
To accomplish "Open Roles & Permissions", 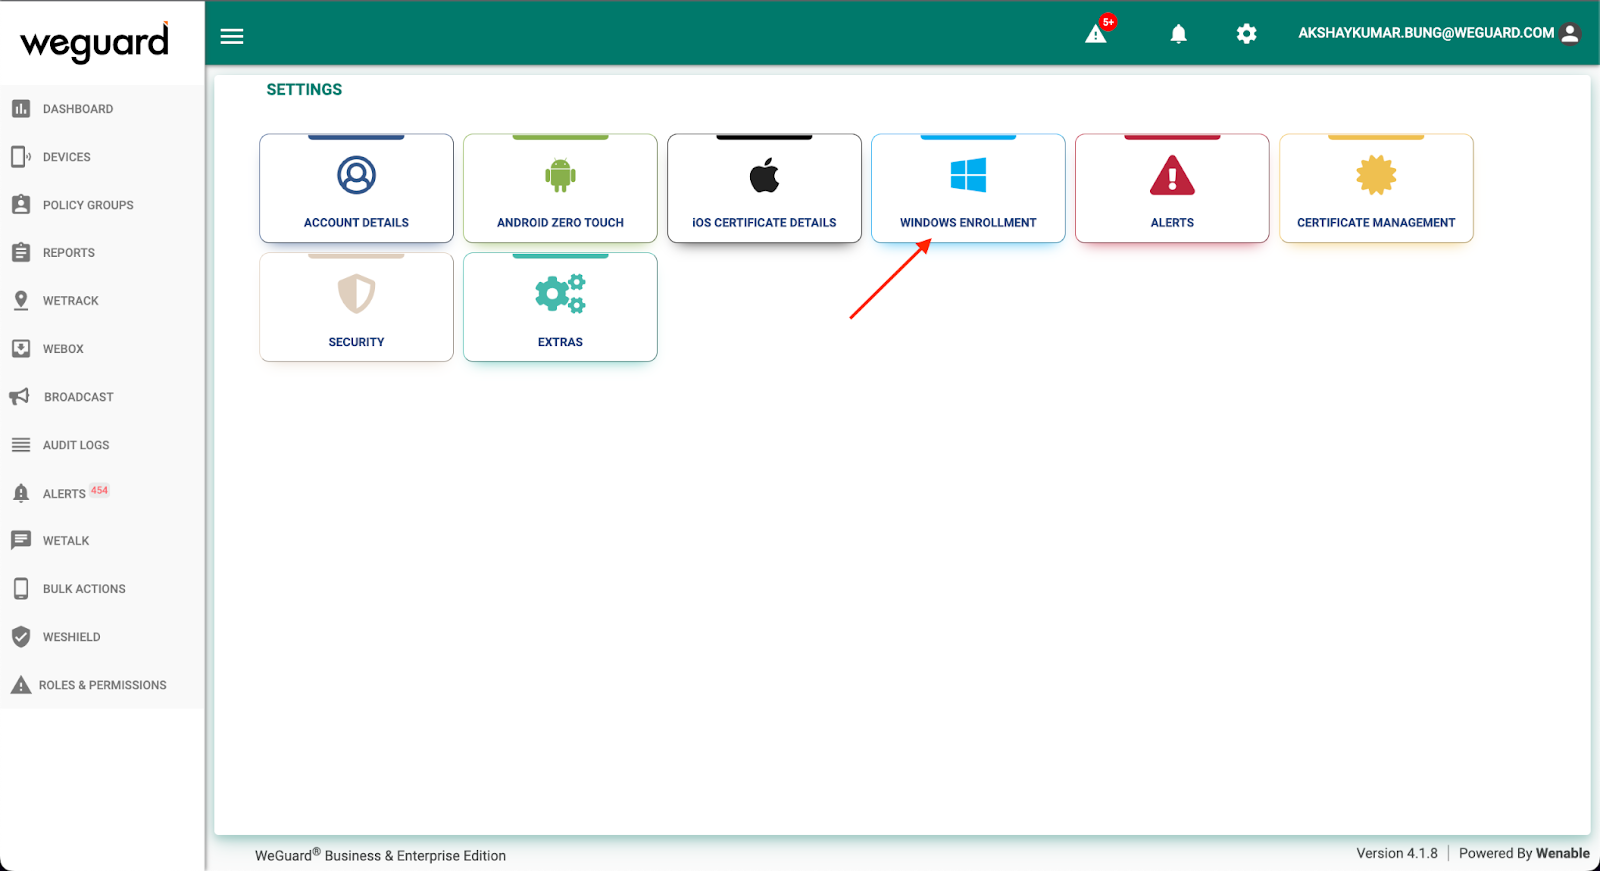I will [103, 685].
